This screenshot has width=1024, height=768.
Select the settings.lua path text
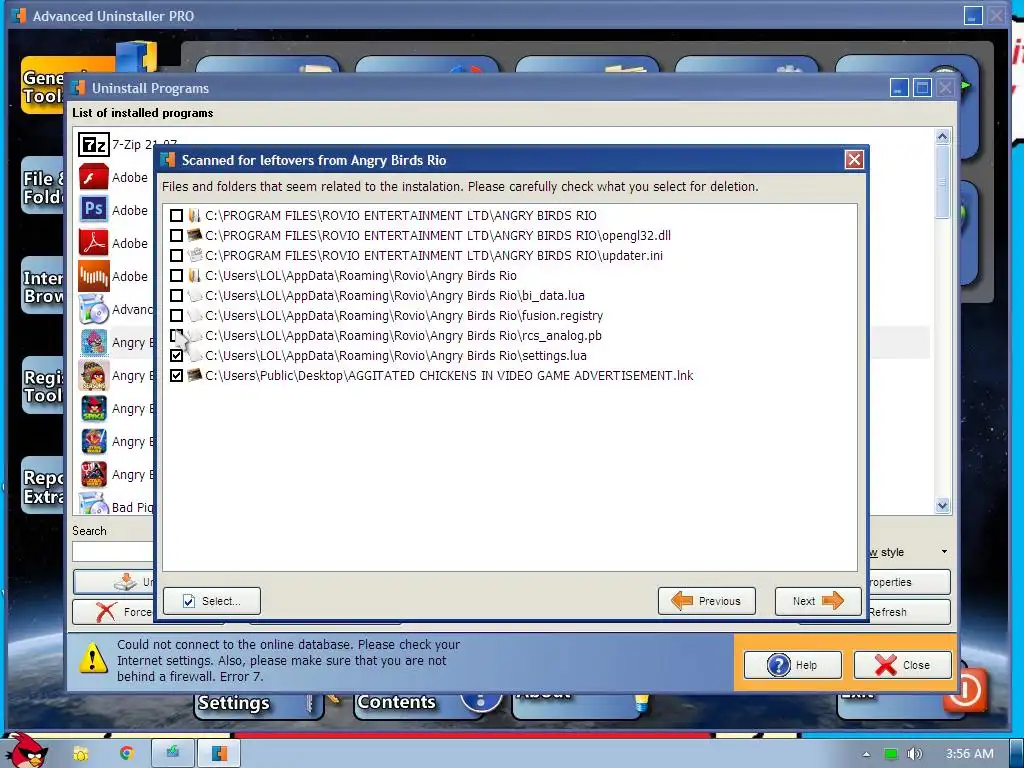[x=396, y=356]
